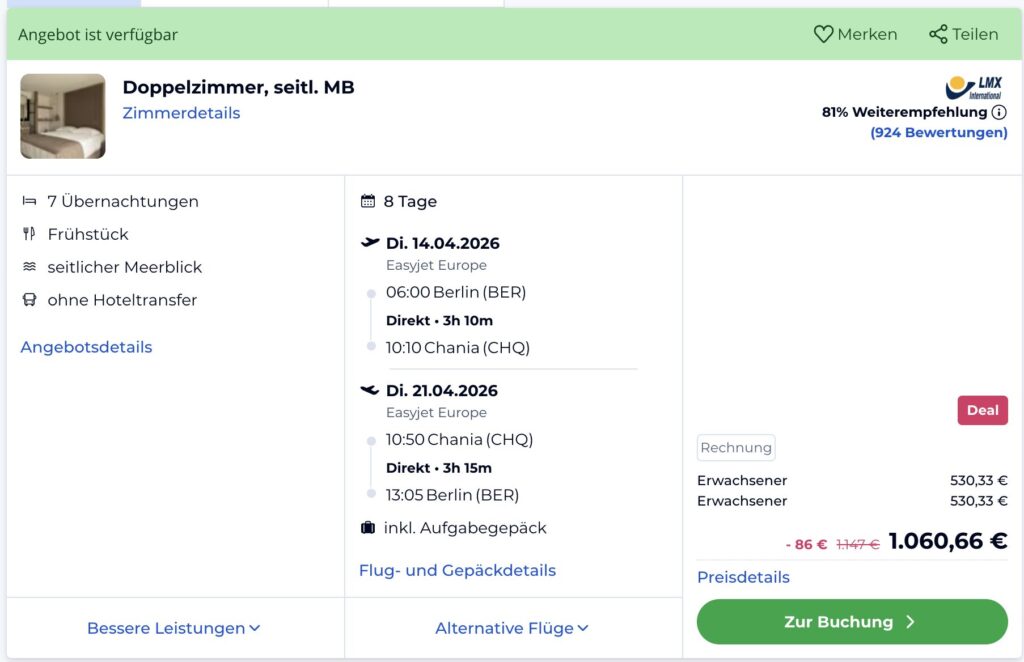Click the share icon beside Teilen
This screenshot has height=662, width=1024.
(x=938, y=34)
